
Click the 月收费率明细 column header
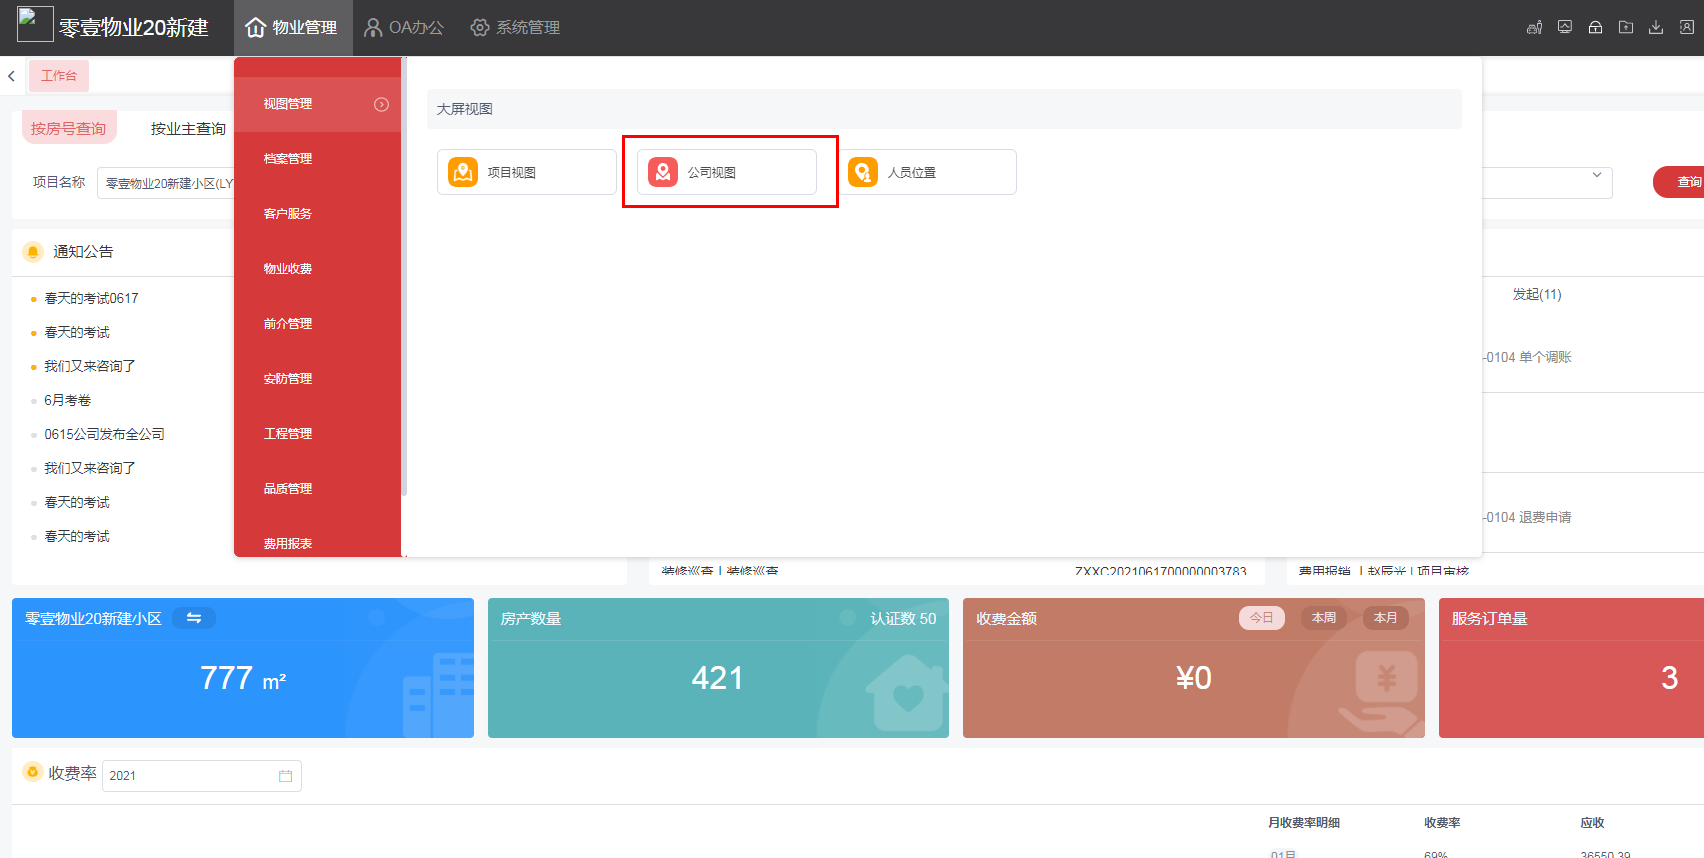[1304, 823]
